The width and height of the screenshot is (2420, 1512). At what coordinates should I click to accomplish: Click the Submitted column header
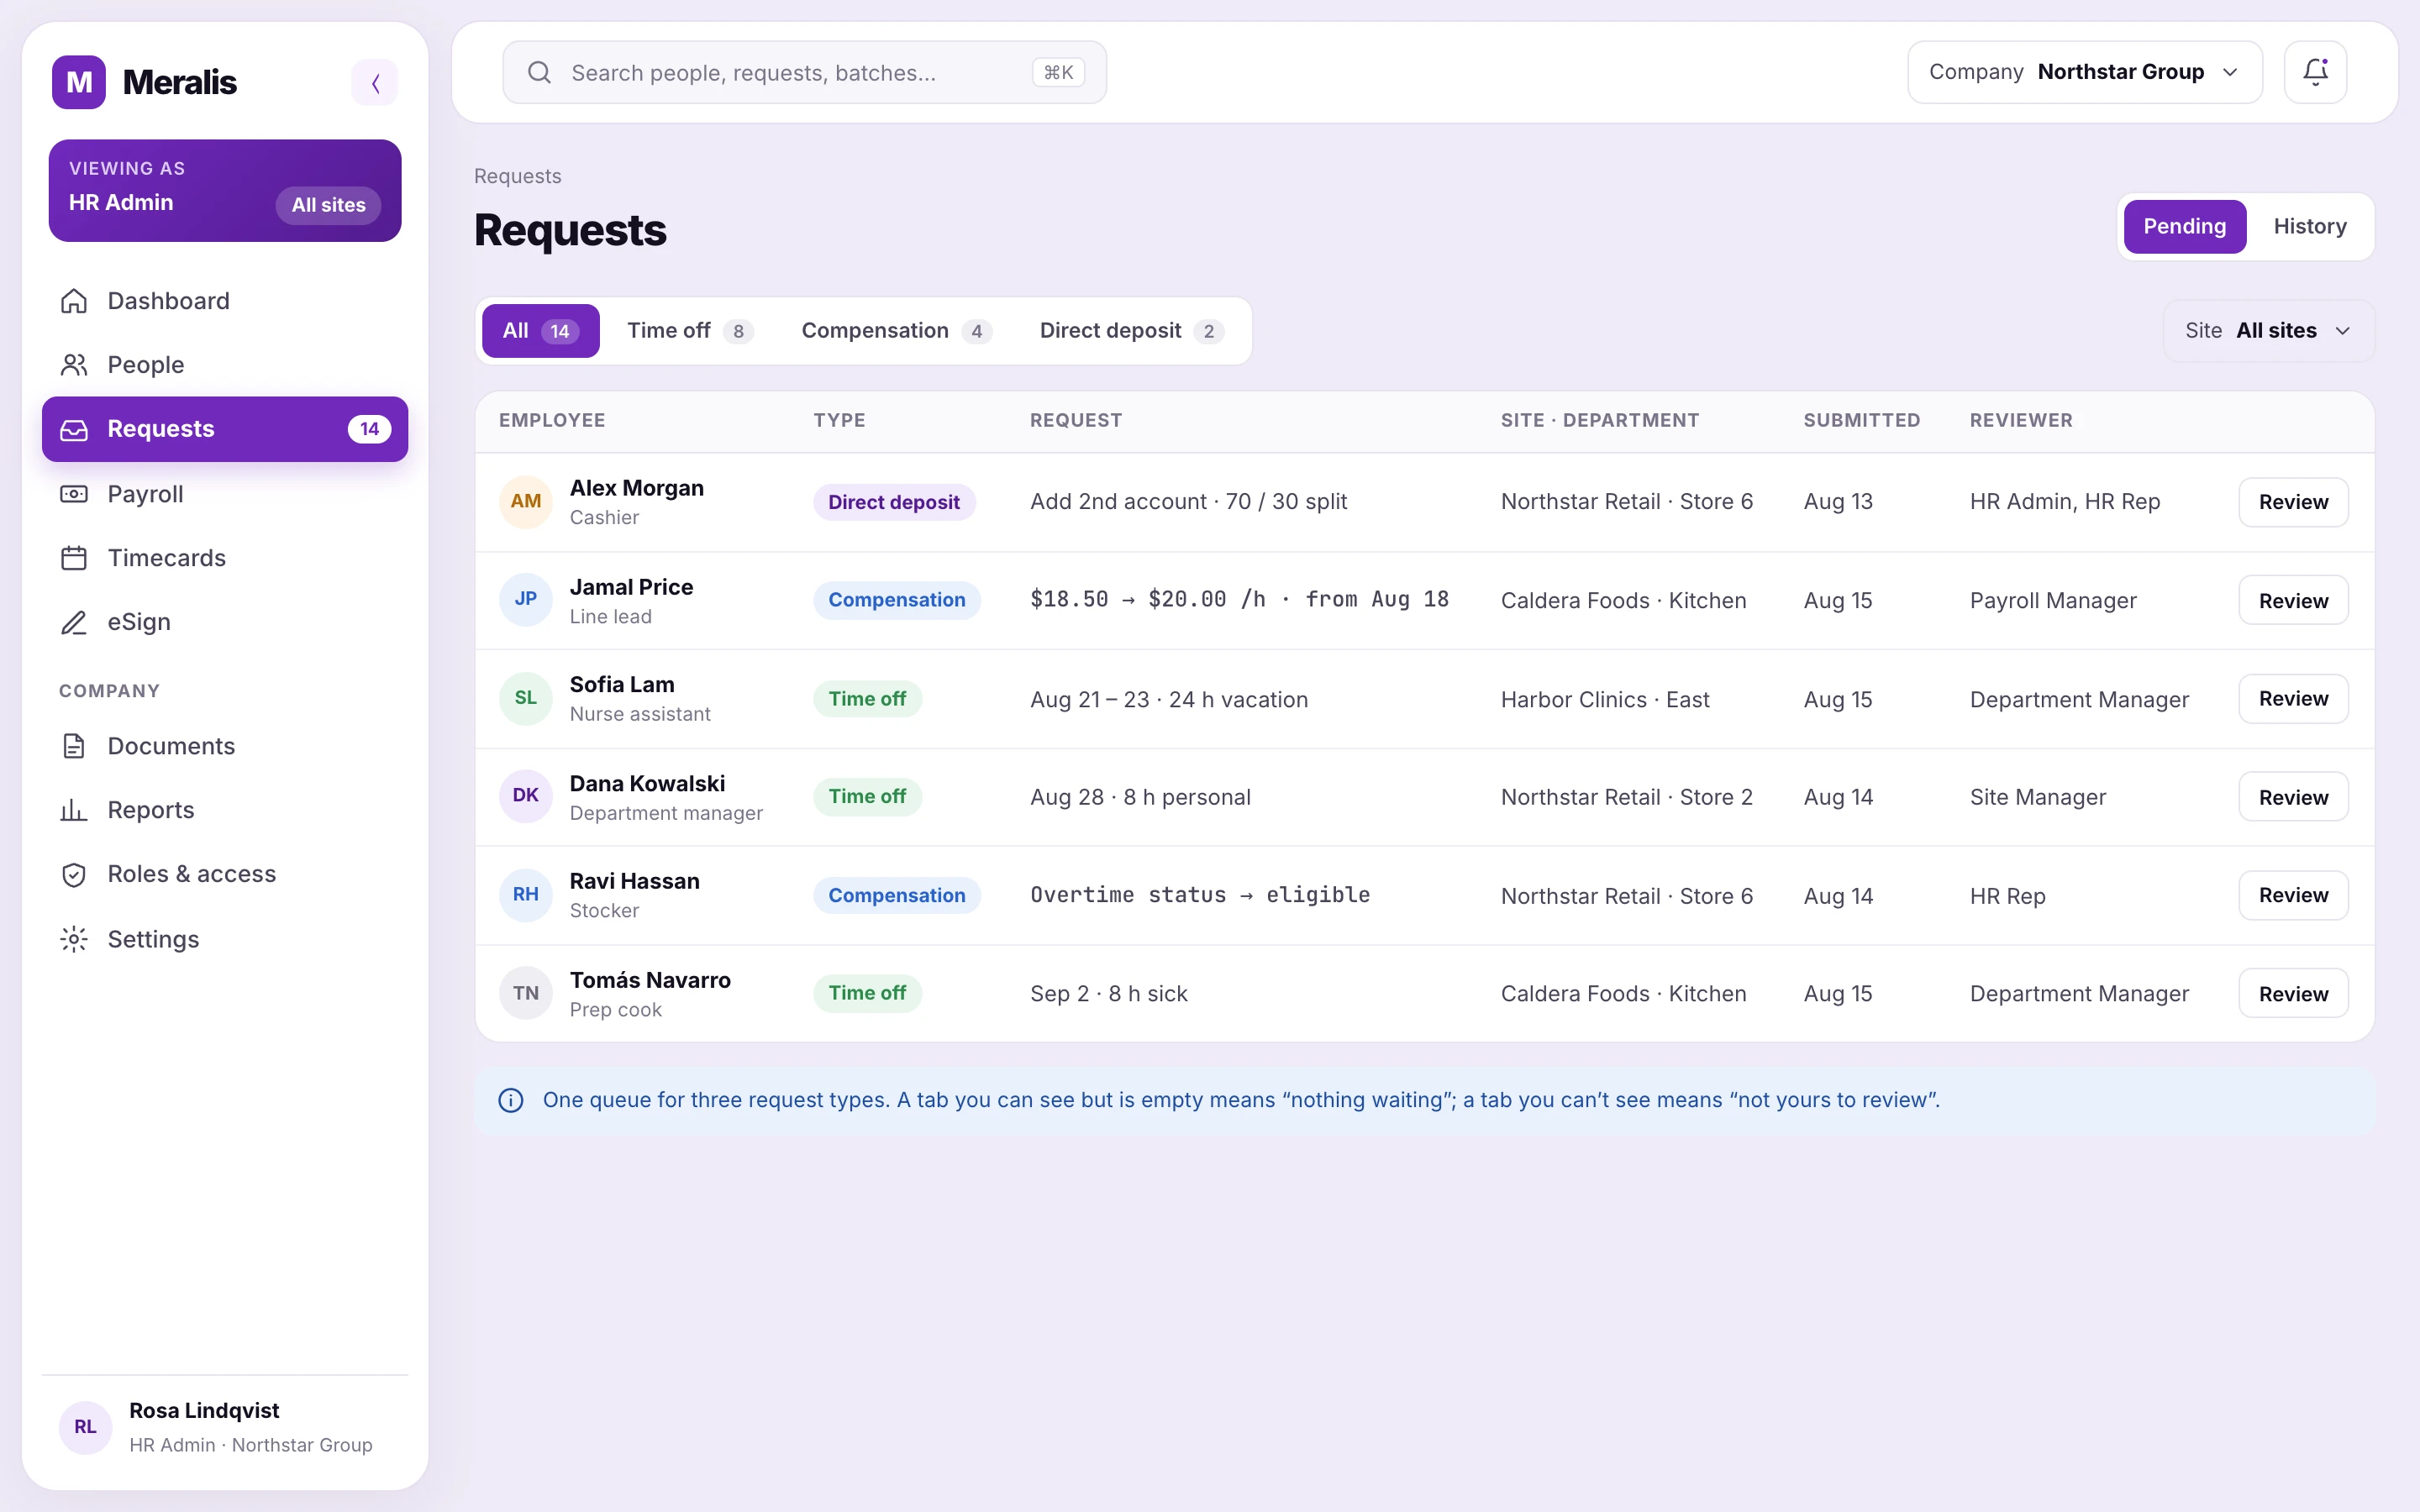tap(1861, 420)
